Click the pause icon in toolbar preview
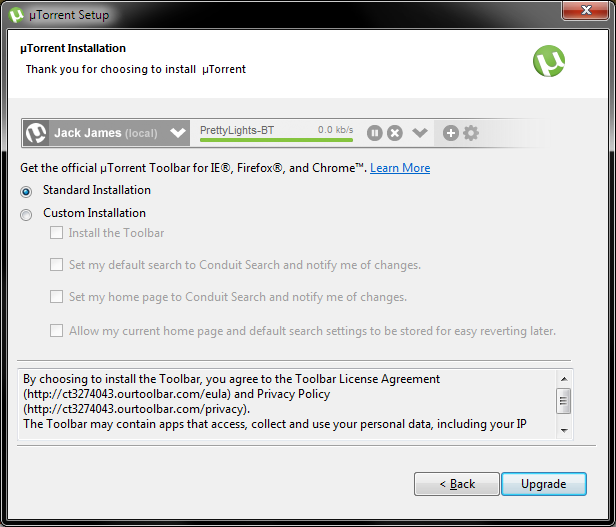The height and width of the screenshot is (527, 616). (x=375, y=133)
